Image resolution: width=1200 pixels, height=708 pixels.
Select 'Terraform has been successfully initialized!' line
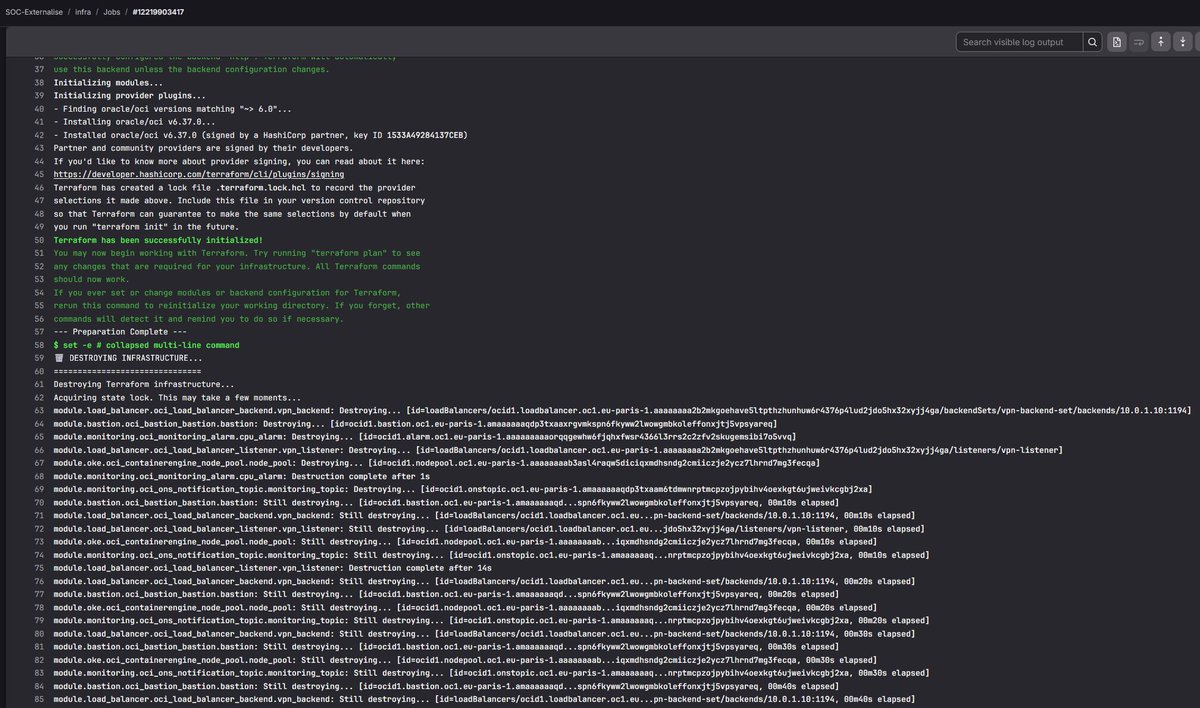click(159, 240)
